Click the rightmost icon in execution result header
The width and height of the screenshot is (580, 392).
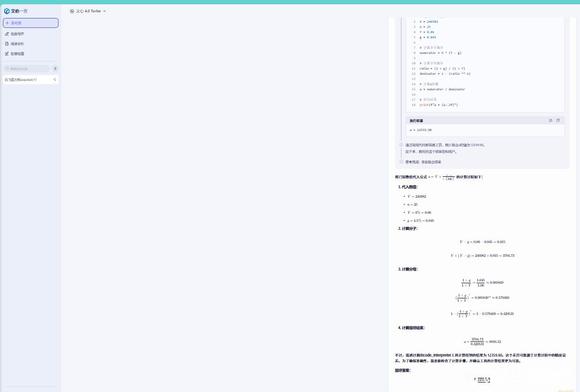tap(558, 121)
